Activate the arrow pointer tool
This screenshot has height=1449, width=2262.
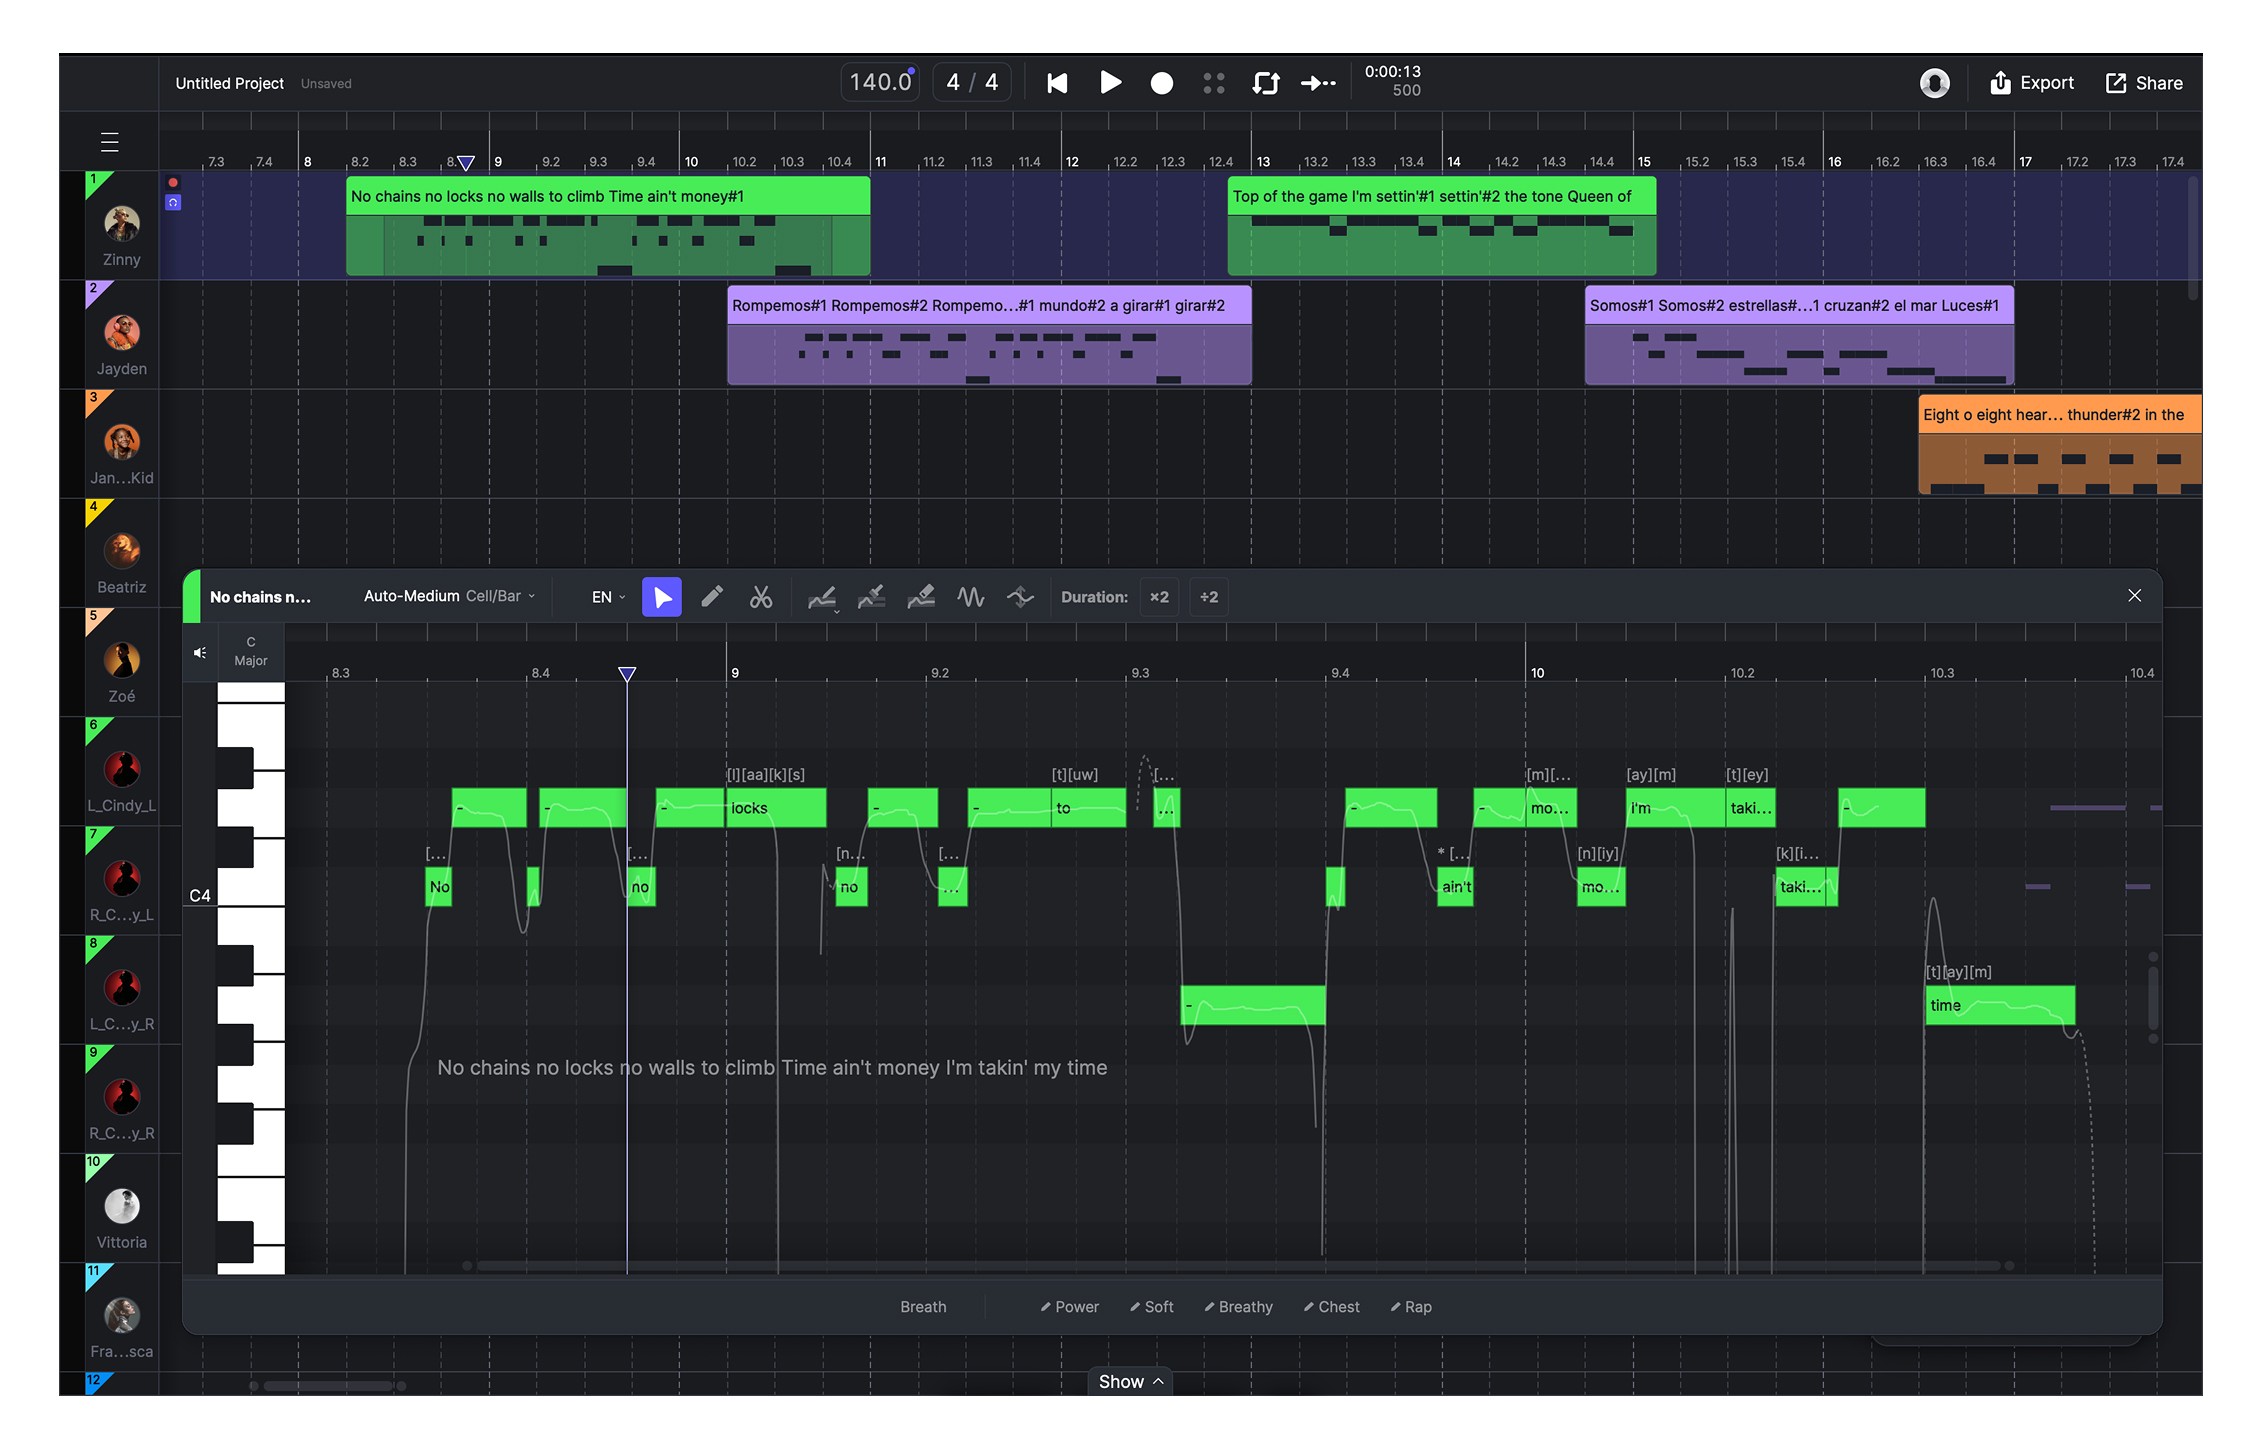[662, 597]
